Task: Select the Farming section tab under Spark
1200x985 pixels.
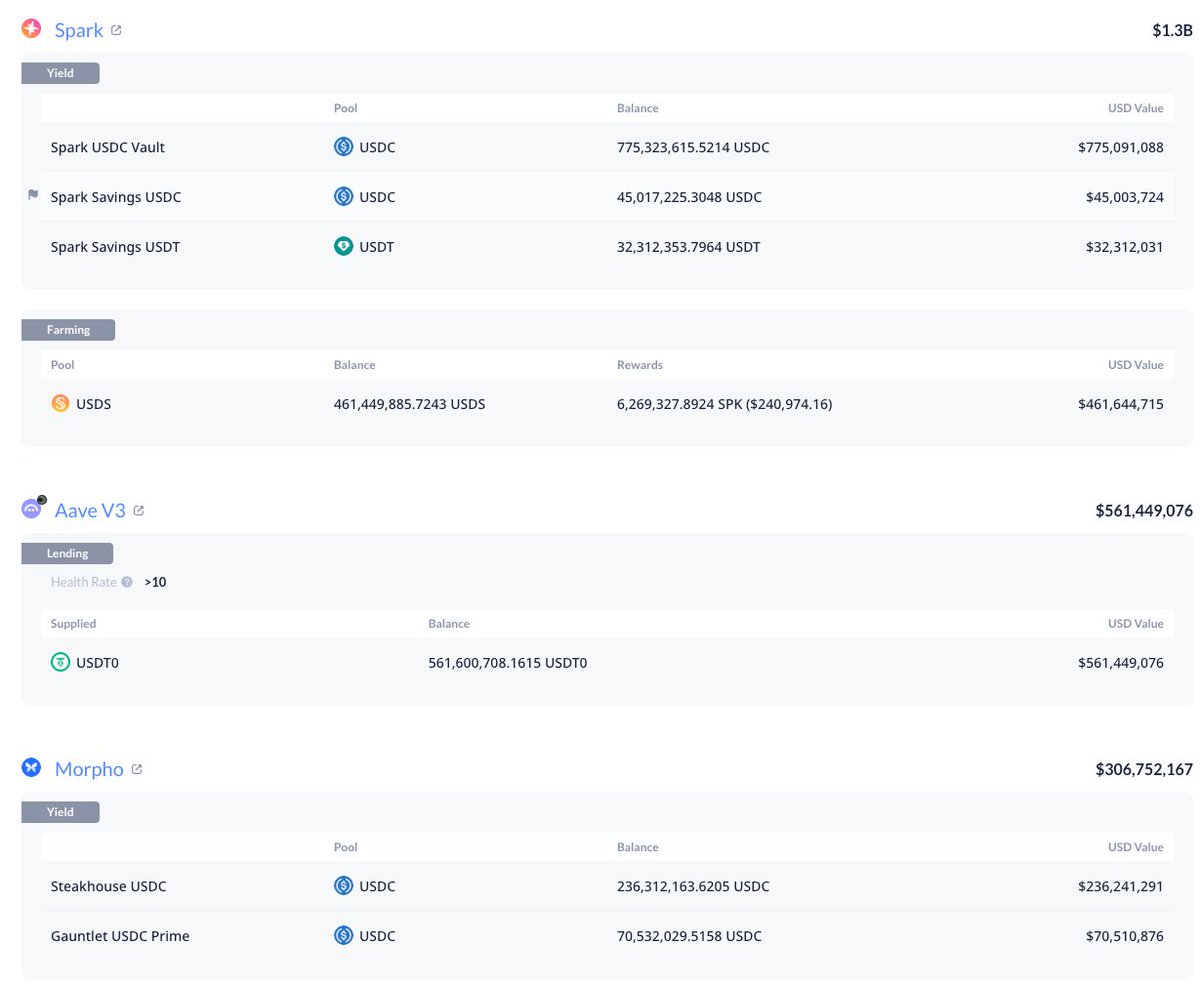Action: click(x=68, y=330)
